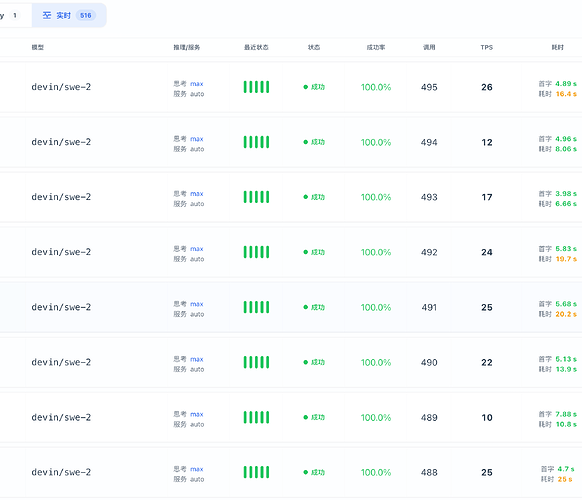Open devin/swe-2 row with 492 calls

pos(291,252)
